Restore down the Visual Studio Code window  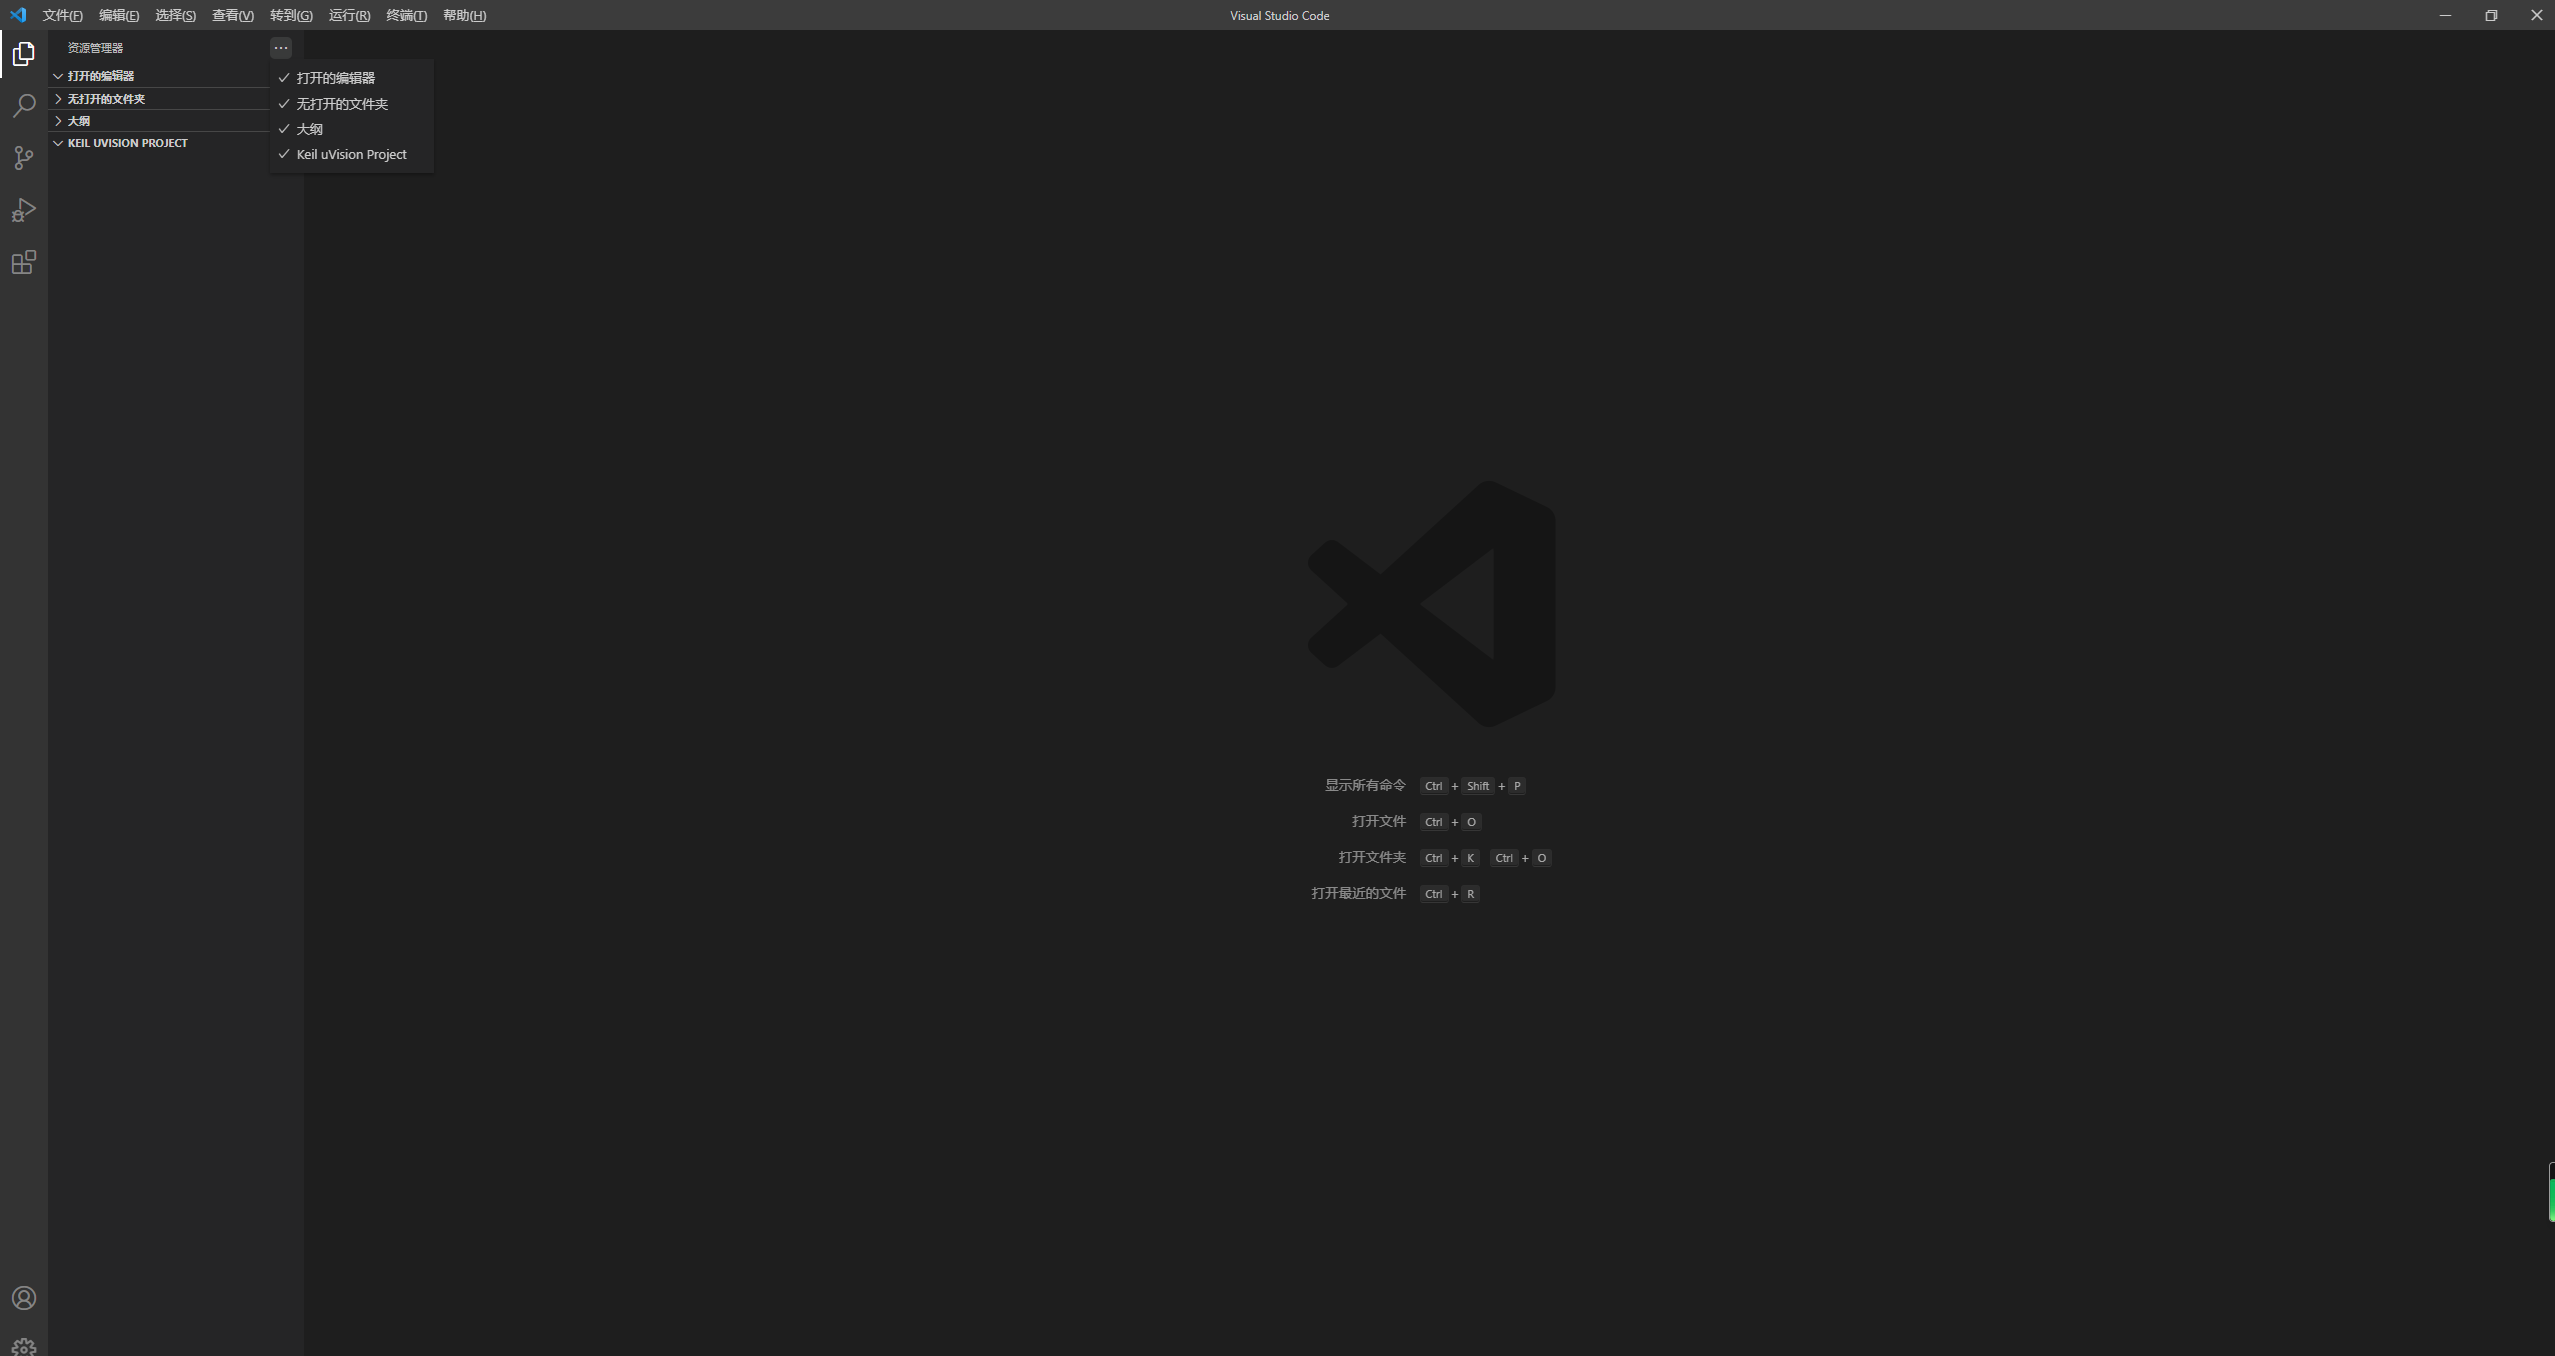(2491, 15)
